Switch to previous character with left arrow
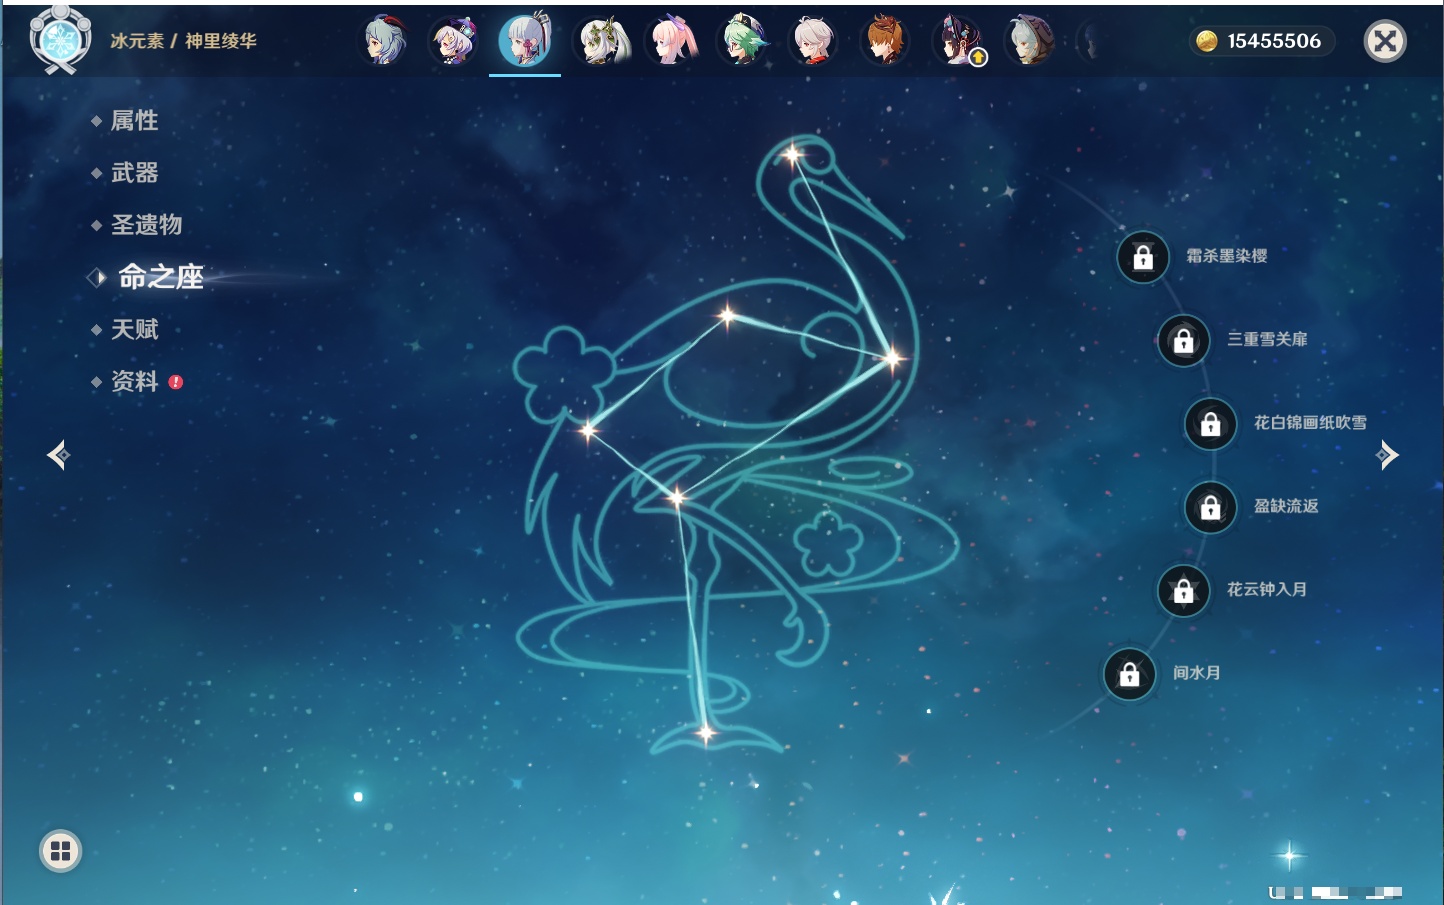Viewport: 1444px width, 905px height. [58, 455]
